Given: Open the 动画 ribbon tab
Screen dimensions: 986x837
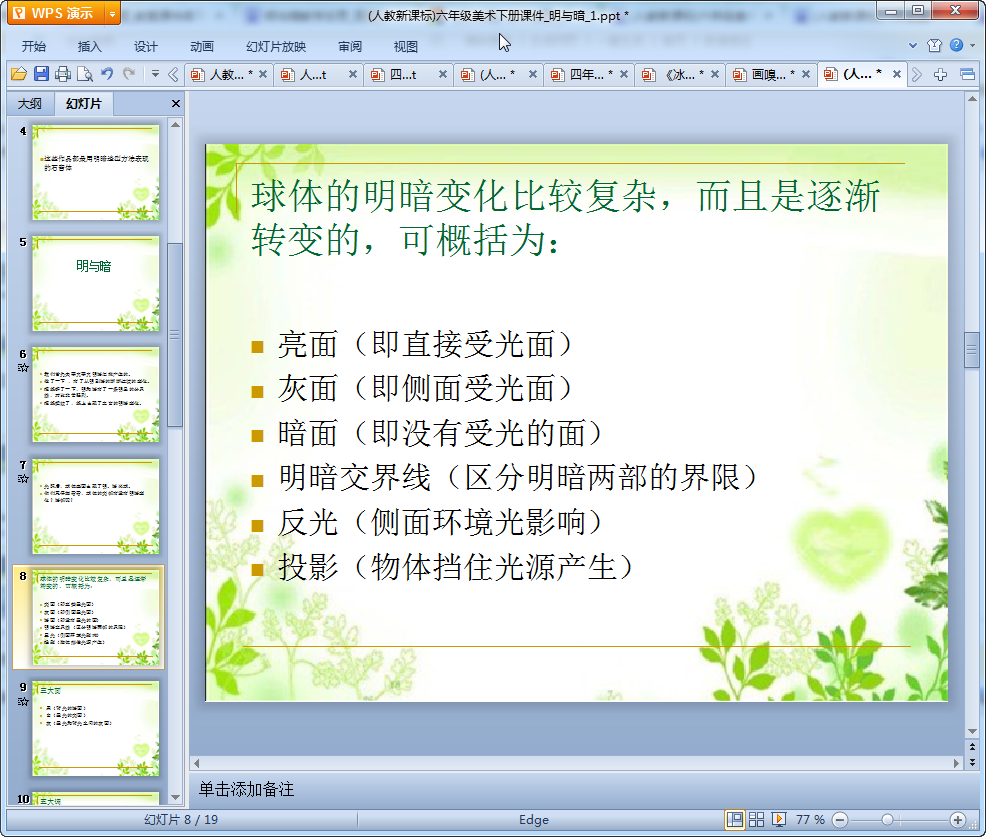Looking at the screenshot, I should coord(202,46).
